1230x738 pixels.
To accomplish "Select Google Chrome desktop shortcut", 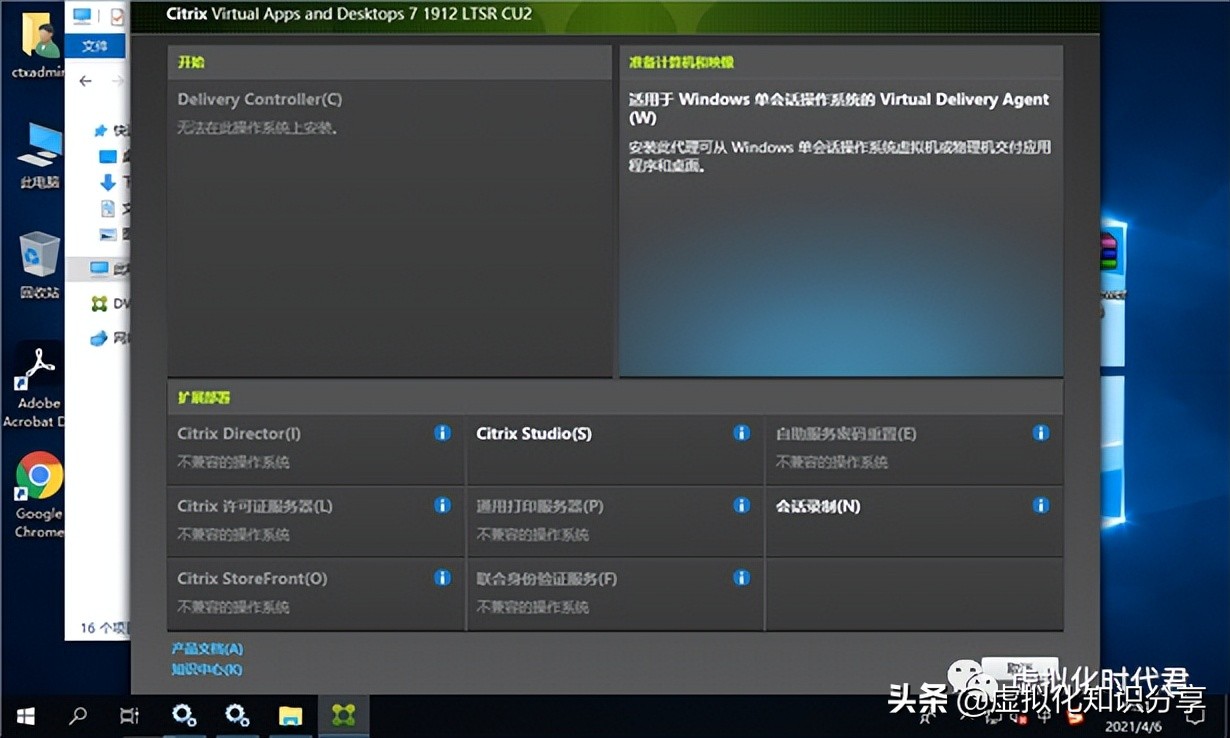I will point(39,495).
